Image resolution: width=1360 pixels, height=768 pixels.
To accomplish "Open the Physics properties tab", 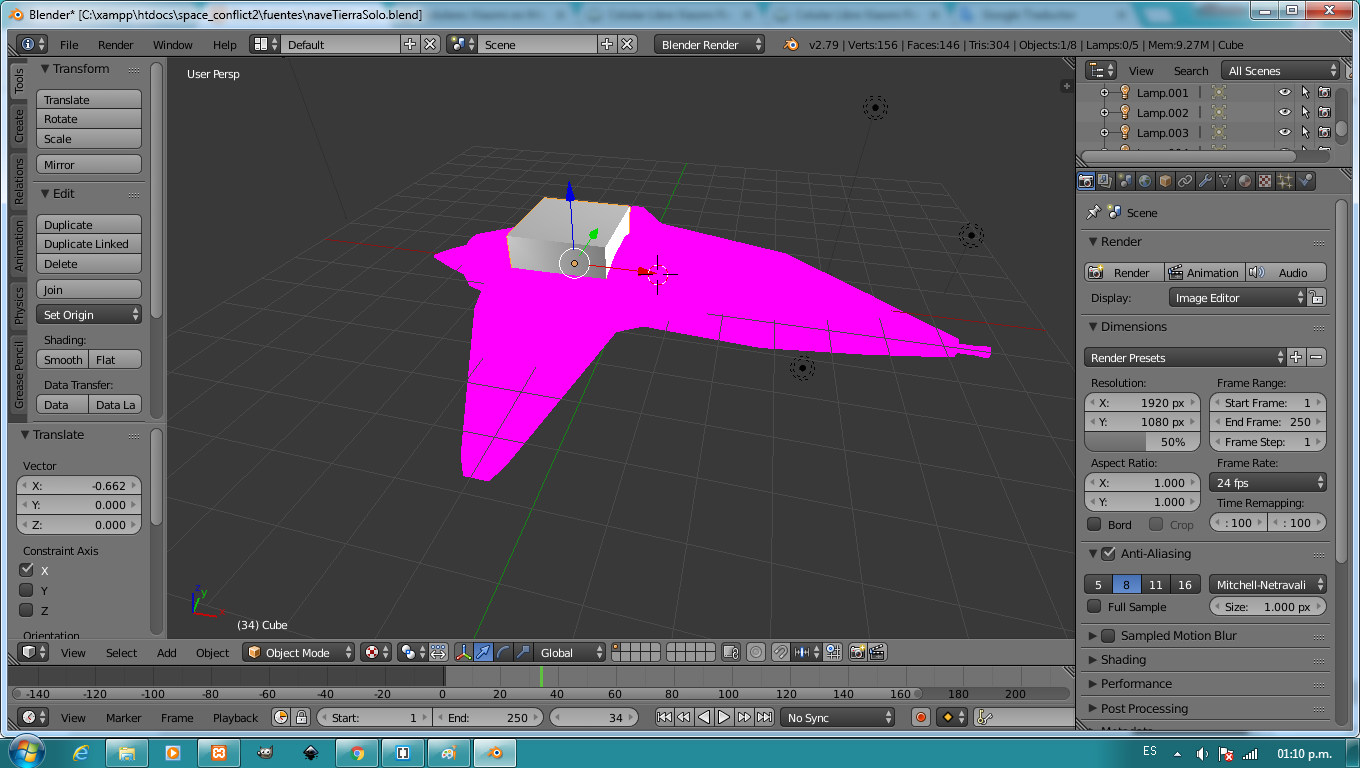I will (1305, 181).
